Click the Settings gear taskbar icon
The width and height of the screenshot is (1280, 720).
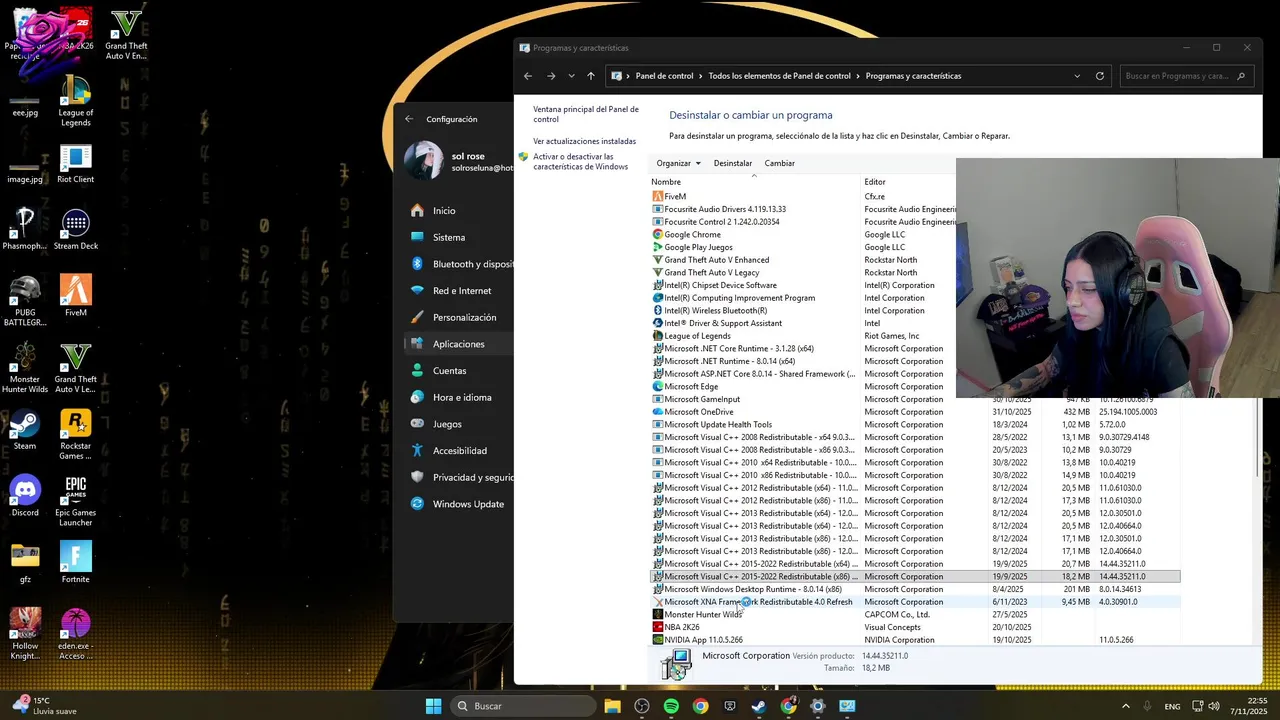point(818,706)
